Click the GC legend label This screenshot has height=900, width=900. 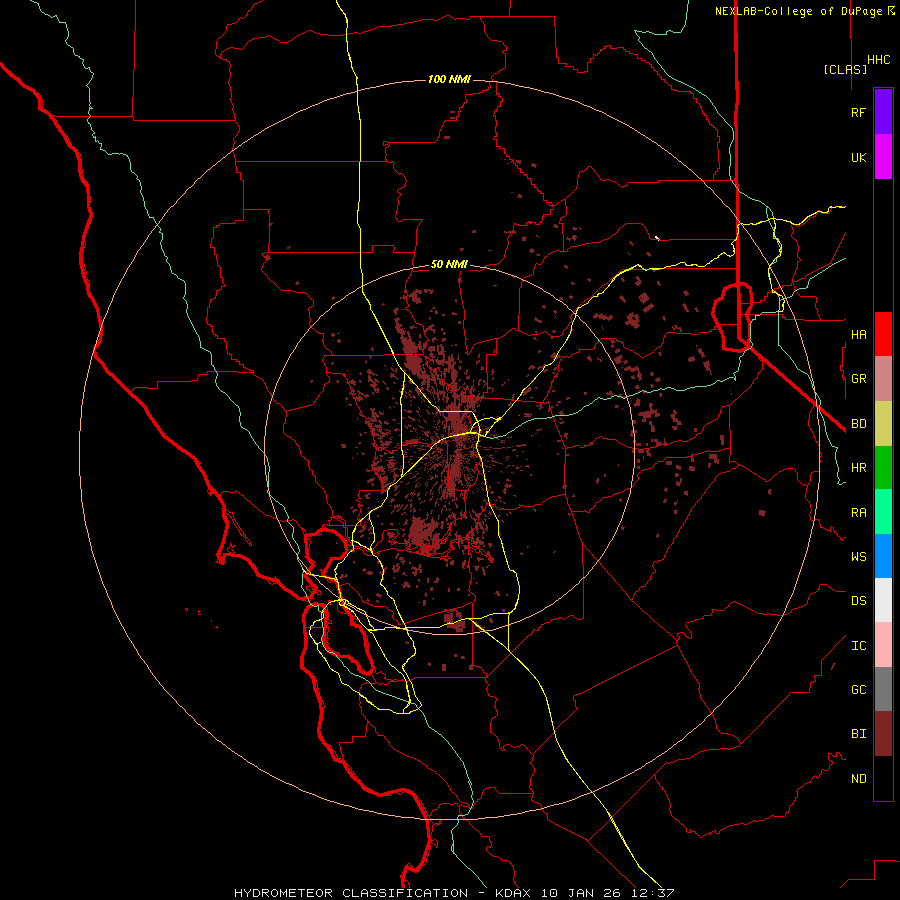tap(858, 690)
